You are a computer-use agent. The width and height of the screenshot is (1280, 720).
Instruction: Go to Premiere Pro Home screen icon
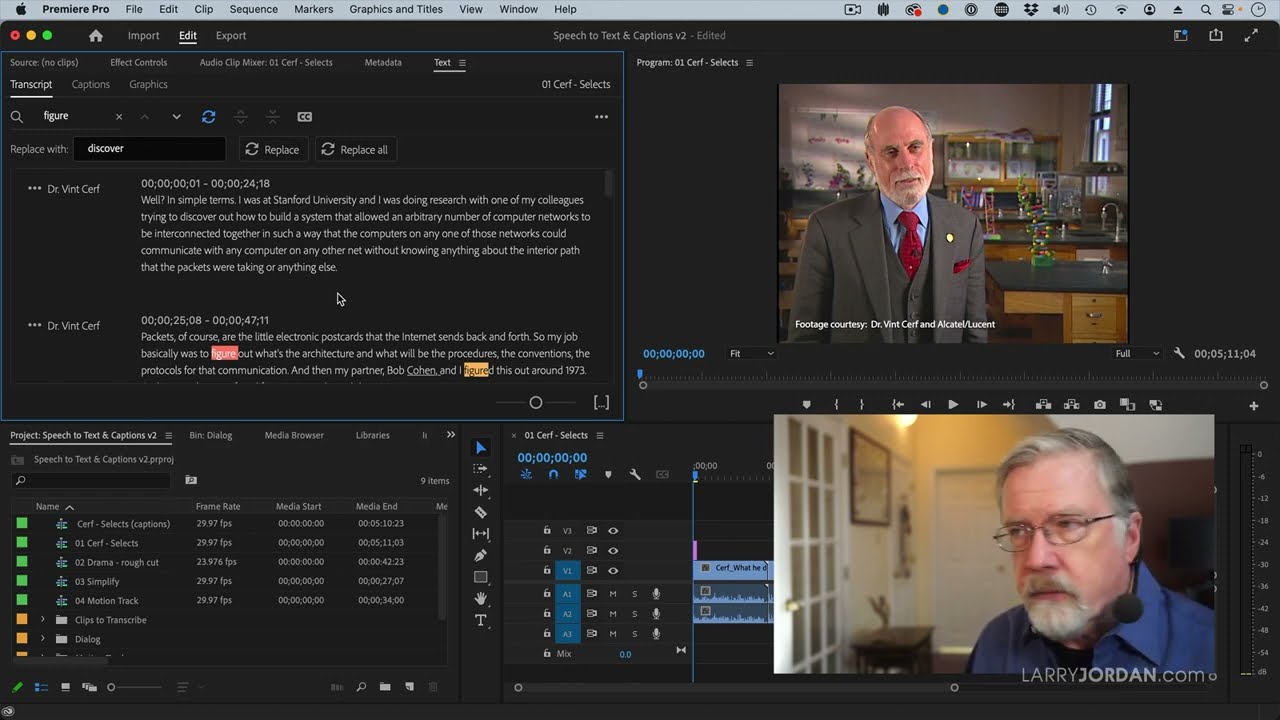(x=96, y=36)
